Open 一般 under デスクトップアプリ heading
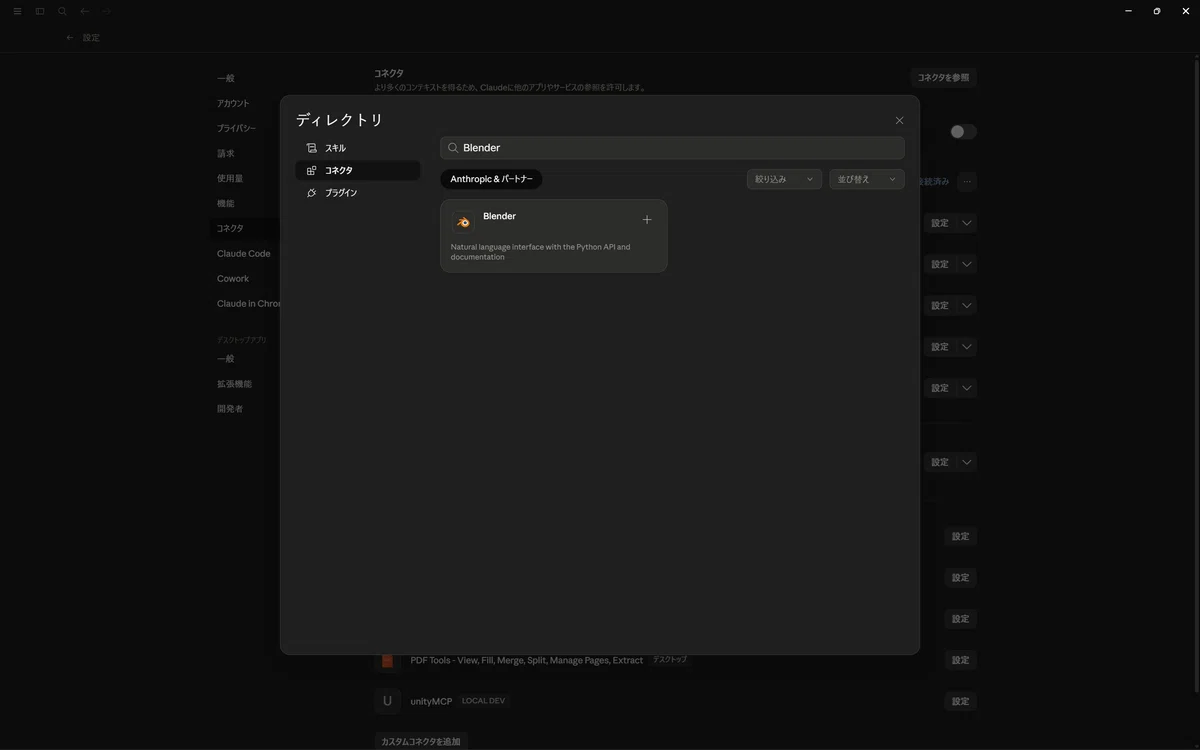The width and height of the screenshot is (1200, 750). coord(225,359)
